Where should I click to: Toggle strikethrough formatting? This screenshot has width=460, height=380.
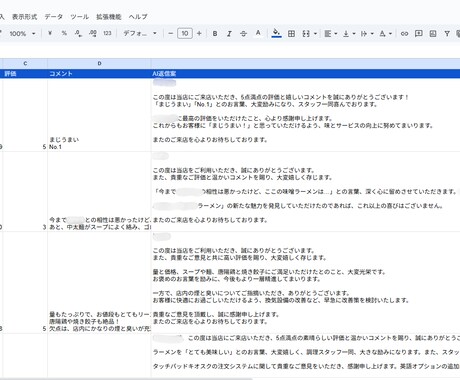tap(243, 33)
